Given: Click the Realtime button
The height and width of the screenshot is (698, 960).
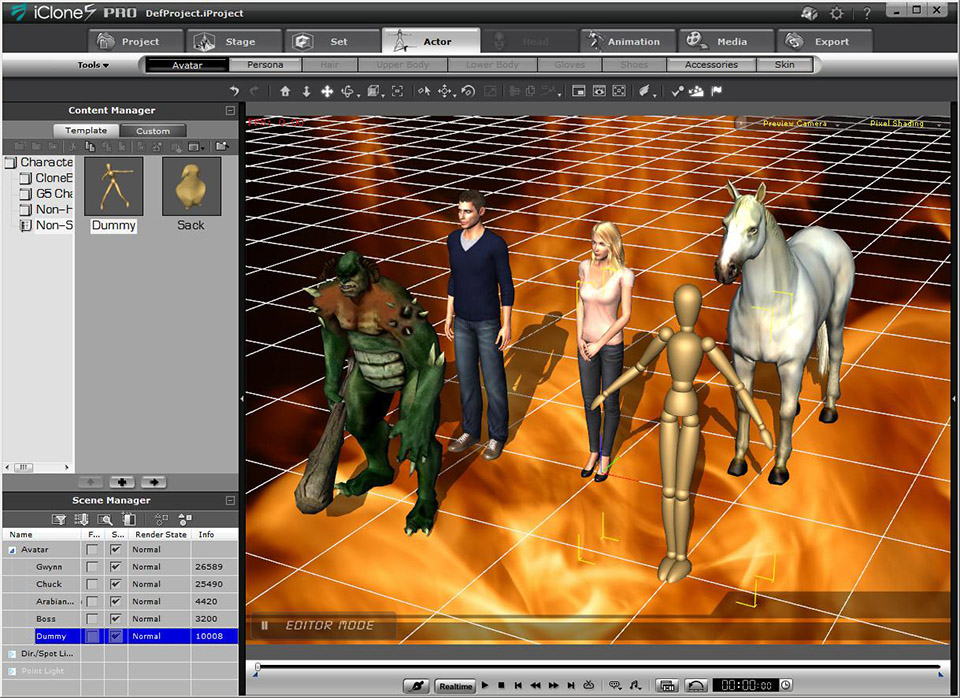Looking at the screenshot, I should pos(456,686).
